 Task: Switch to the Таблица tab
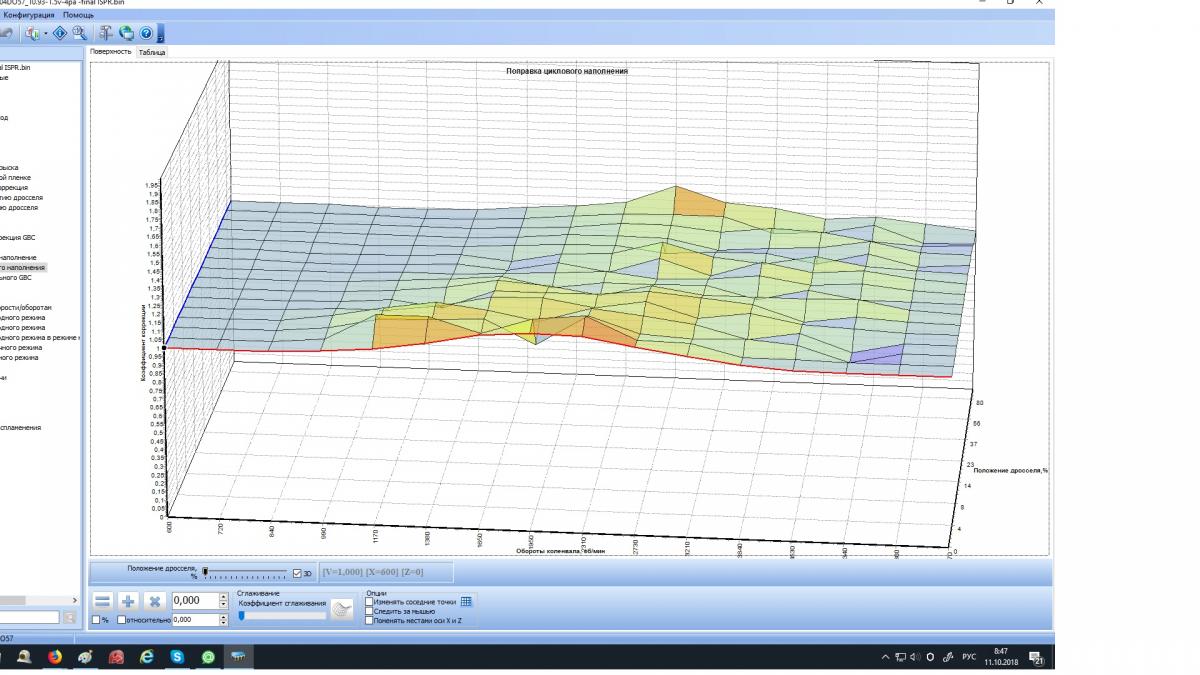coord(152,51)
